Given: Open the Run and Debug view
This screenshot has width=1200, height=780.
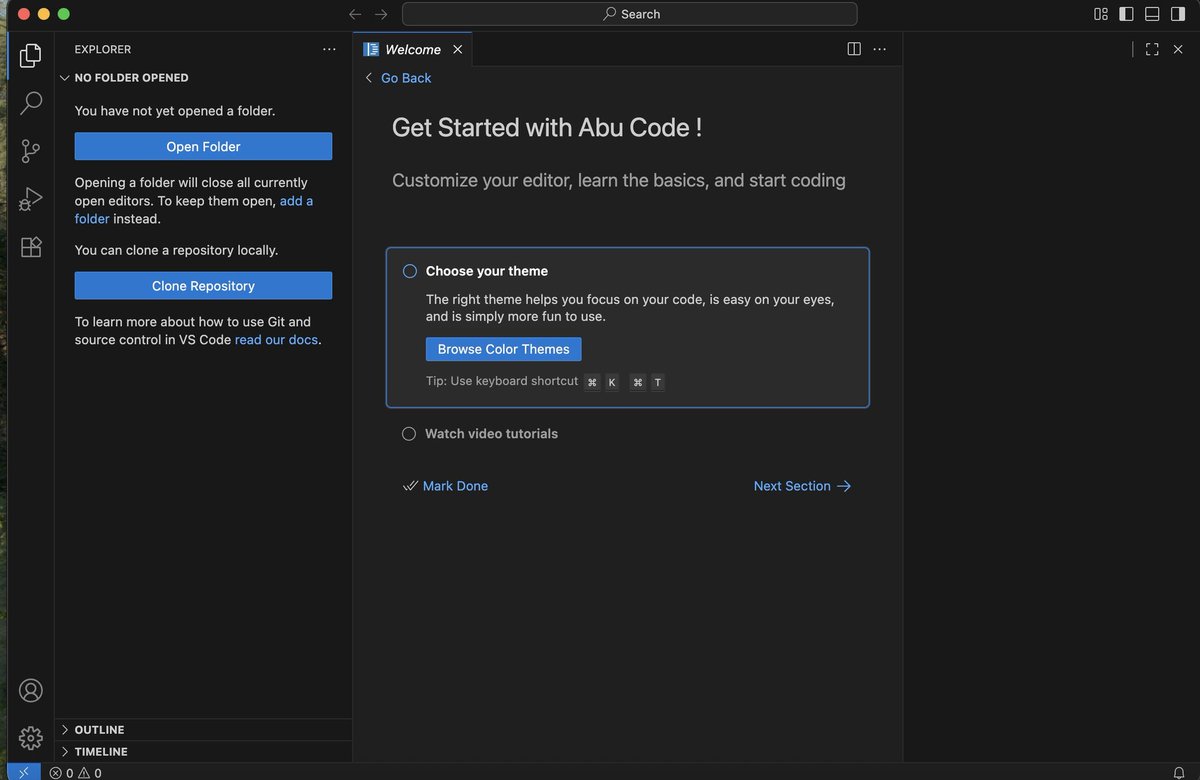Looking at the screenshot, I should click(x=31, y=199).
